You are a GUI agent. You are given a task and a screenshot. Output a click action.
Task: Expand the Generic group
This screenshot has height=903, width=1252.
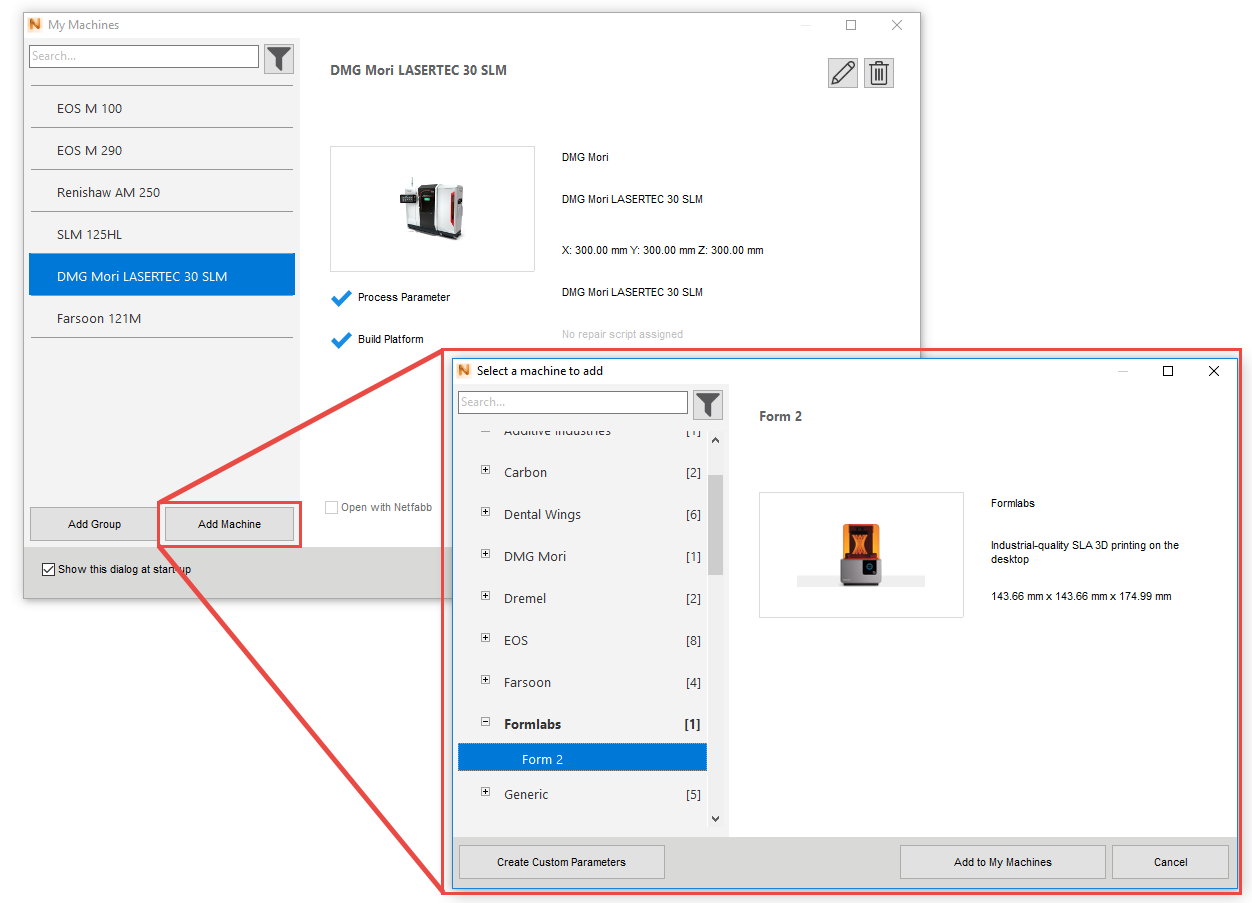485,792
